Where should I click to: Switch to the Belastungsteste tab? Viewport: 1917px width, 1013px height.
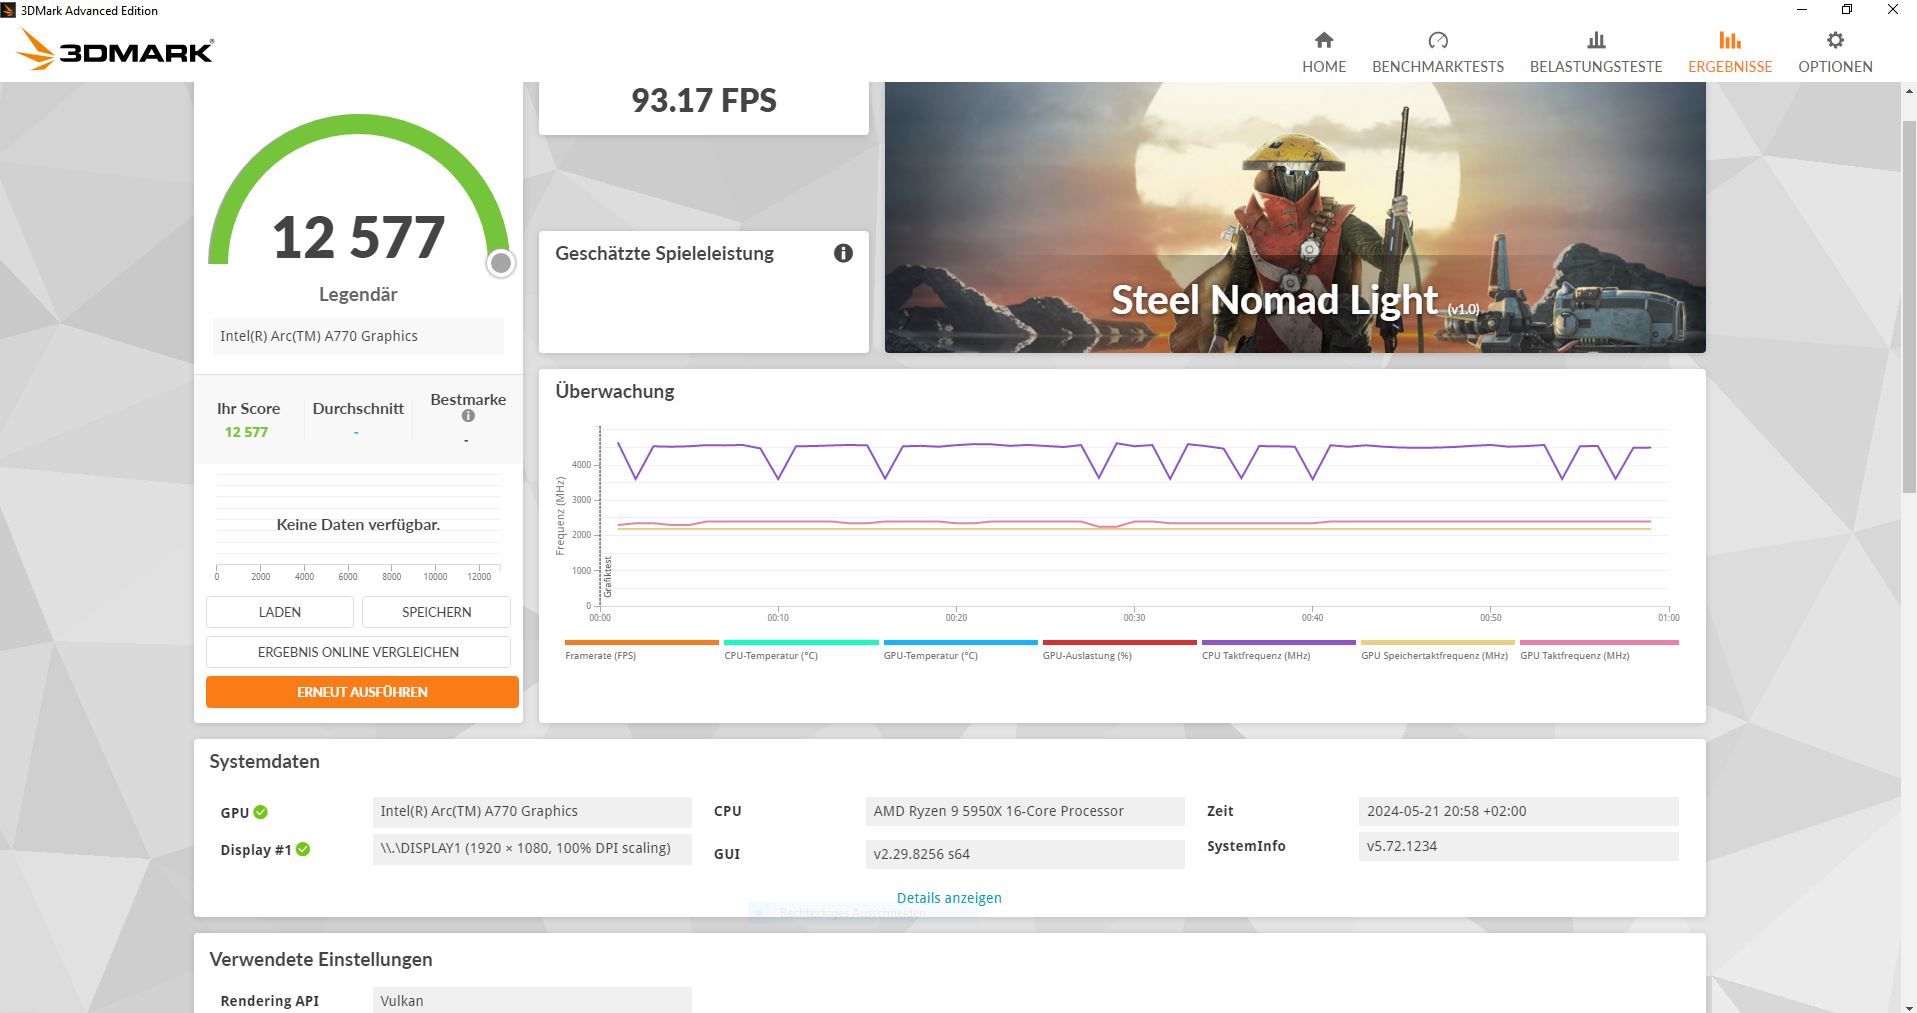pos(1596,52)
